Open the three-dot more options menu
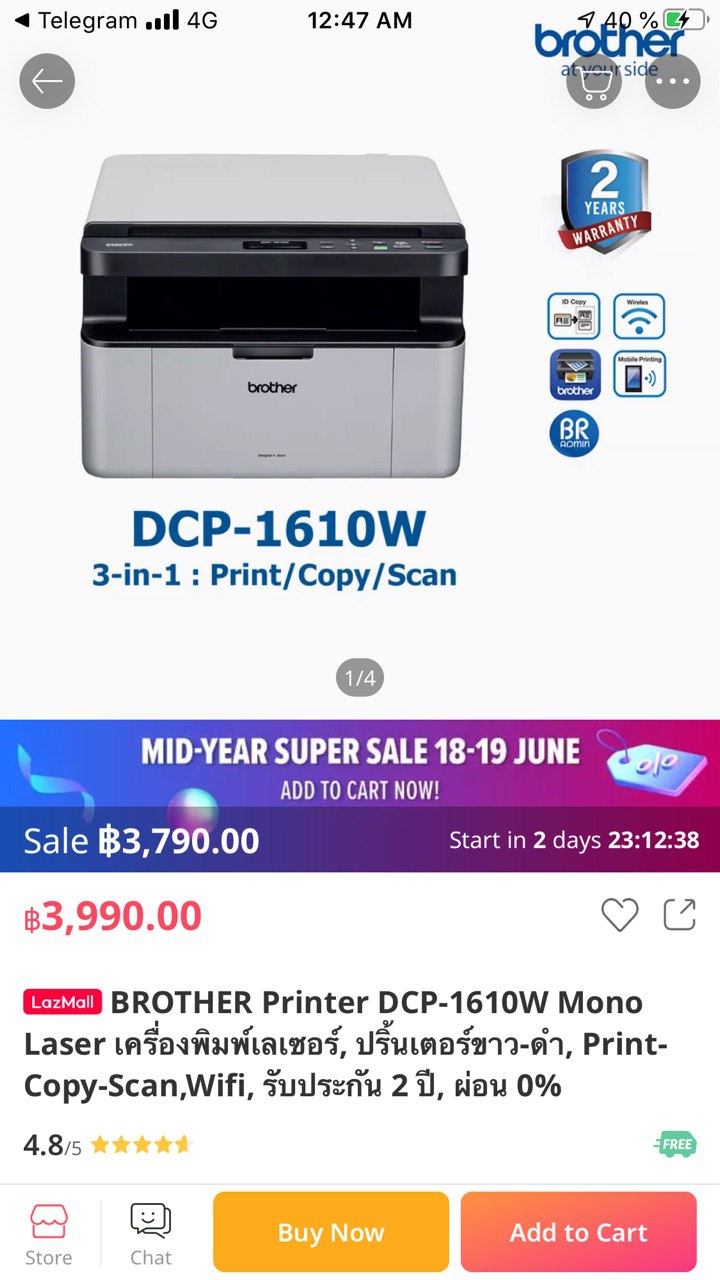The image size is (720, 1280). (673, 81)
